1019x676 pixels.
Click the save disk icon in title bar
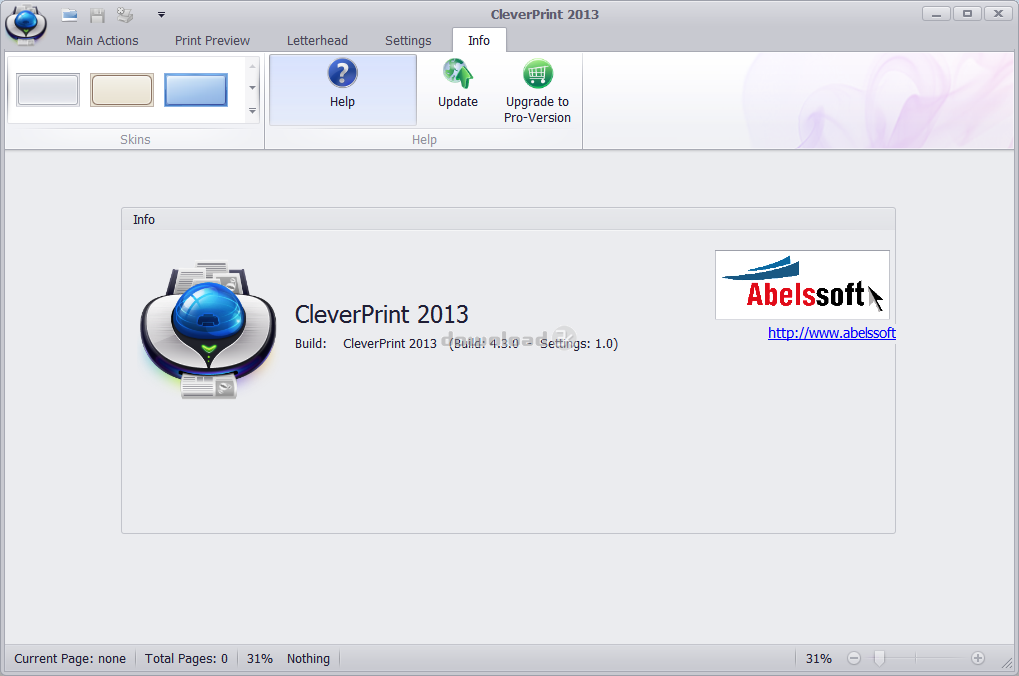(x=97, y=15)
